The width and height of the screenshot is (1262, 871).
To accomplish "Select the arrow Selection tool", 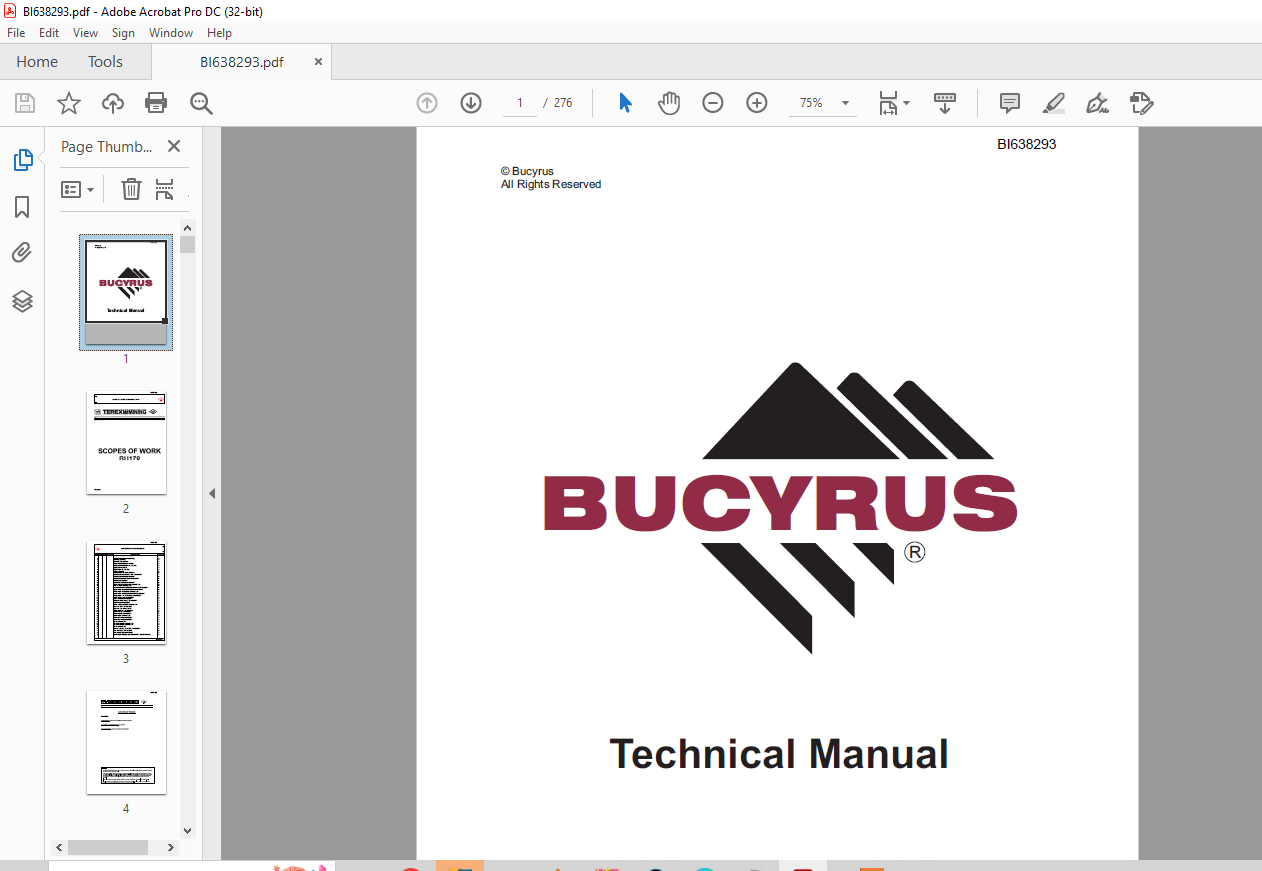I will tap(626, 103).
